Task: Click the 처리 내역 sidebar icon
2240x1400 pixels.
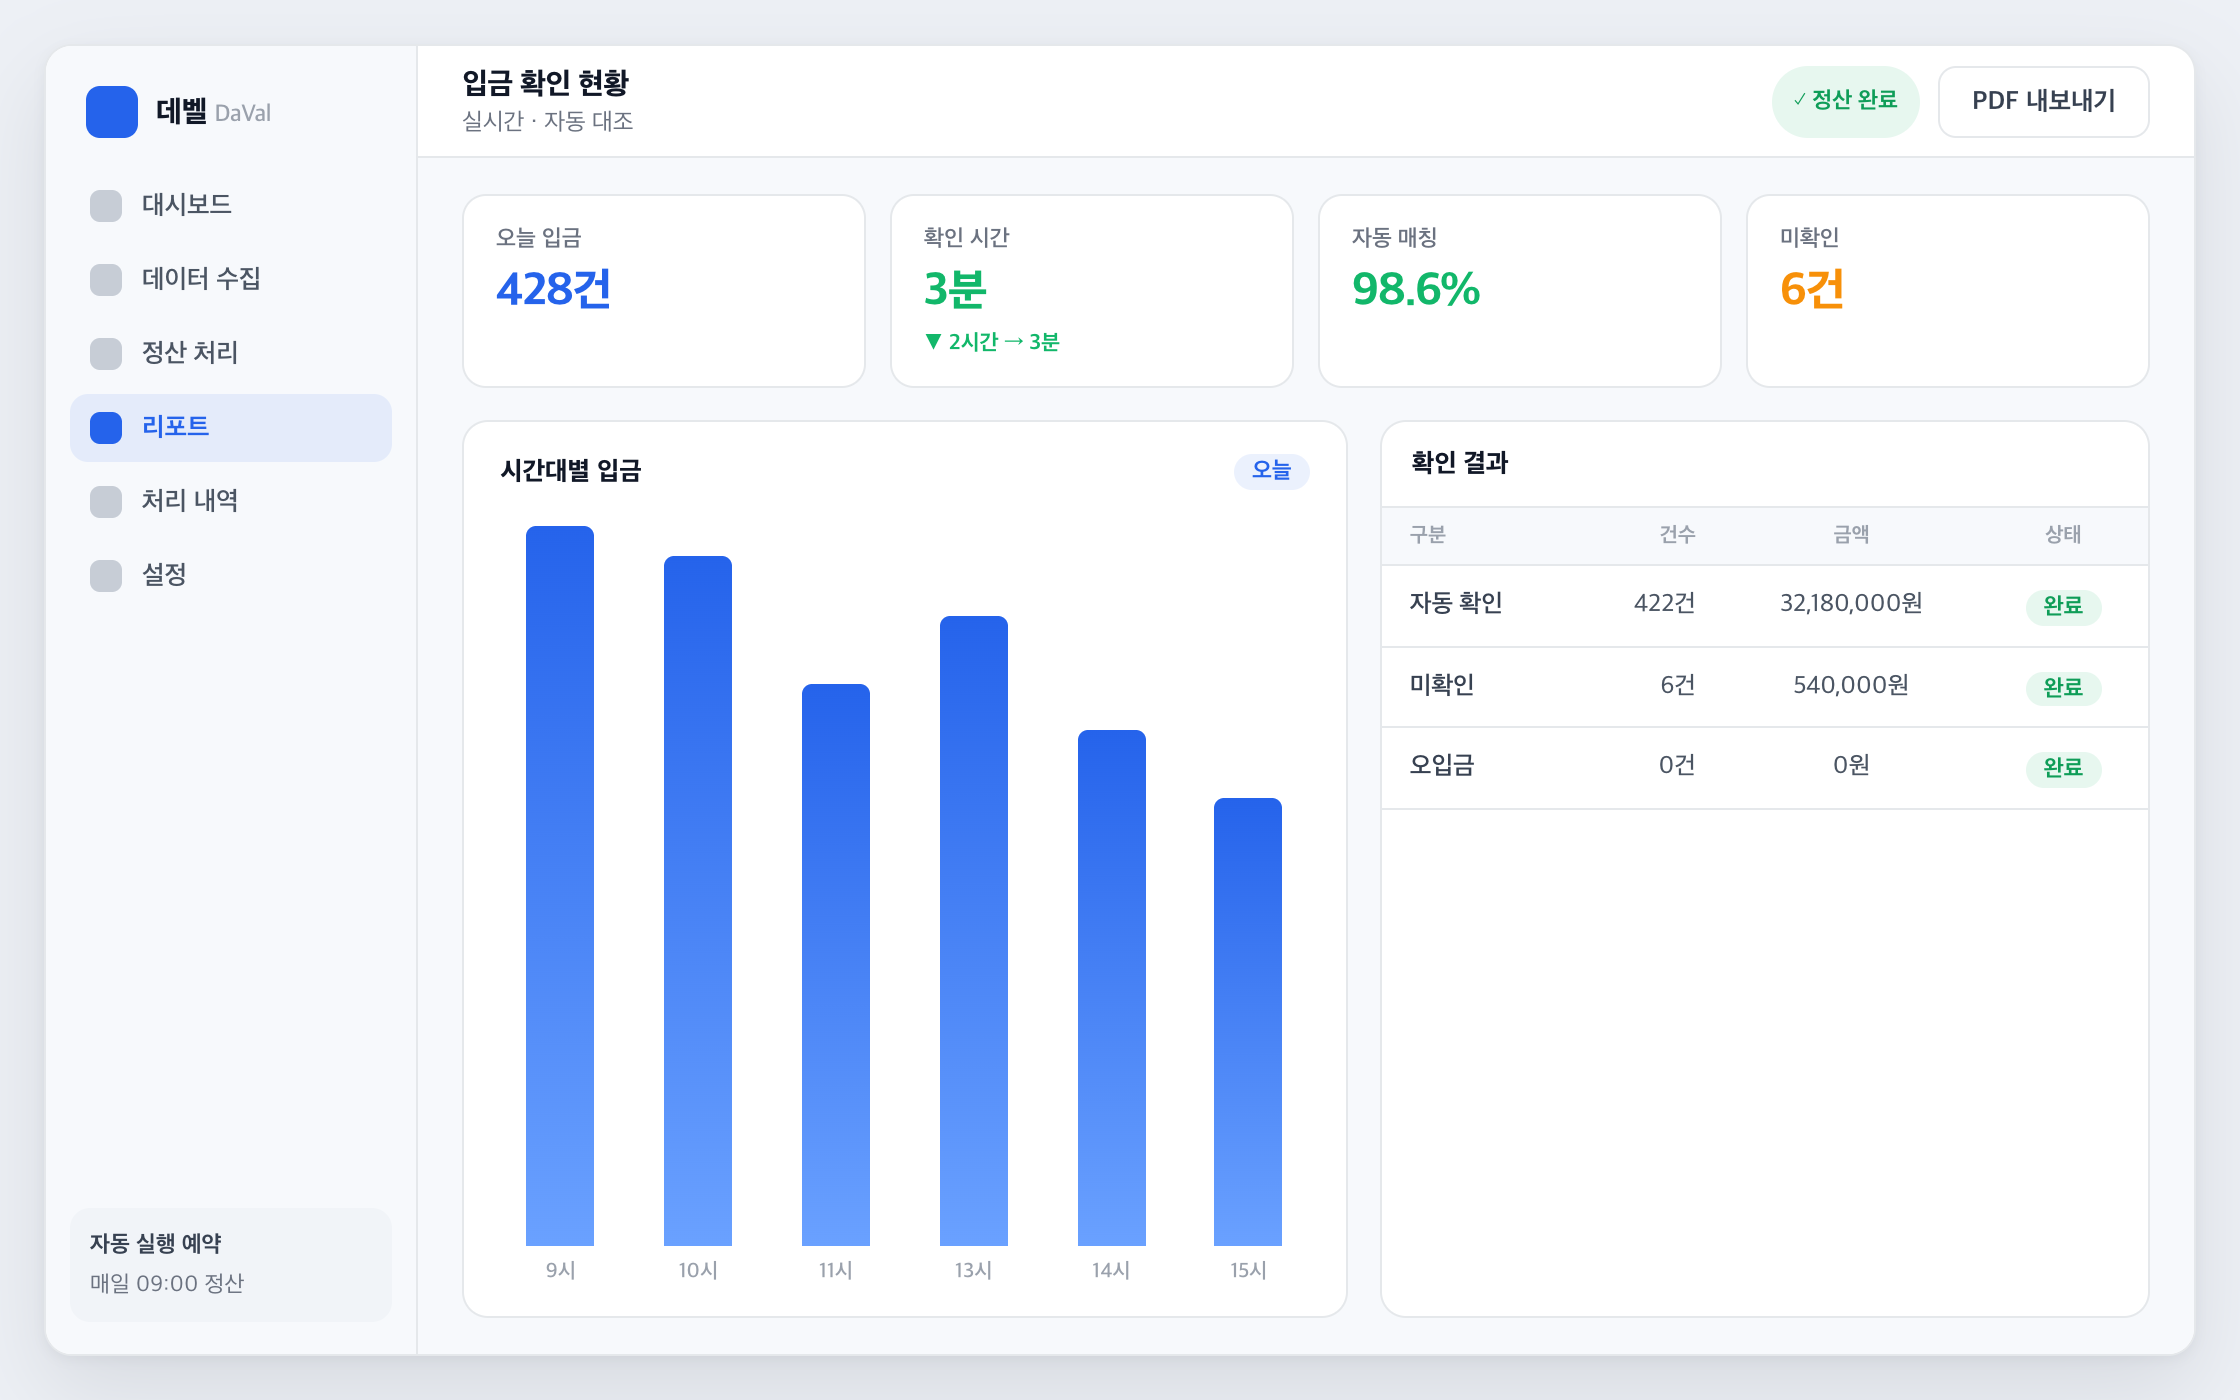Action: tap(106, 502)
